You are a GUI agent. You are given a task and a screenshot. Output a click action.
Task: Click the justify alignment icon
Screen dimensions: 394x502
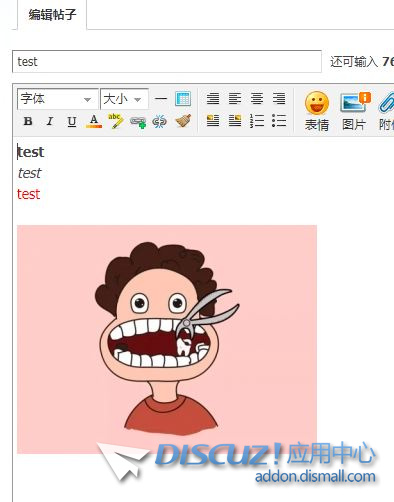(213, 99)
